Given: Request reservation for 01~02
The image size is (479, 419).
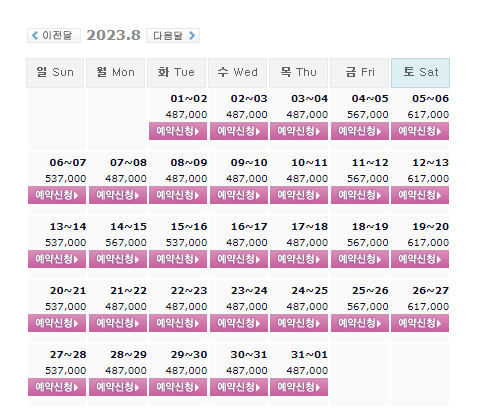Looking at the screenshot, I should click(x=178, y=131).
